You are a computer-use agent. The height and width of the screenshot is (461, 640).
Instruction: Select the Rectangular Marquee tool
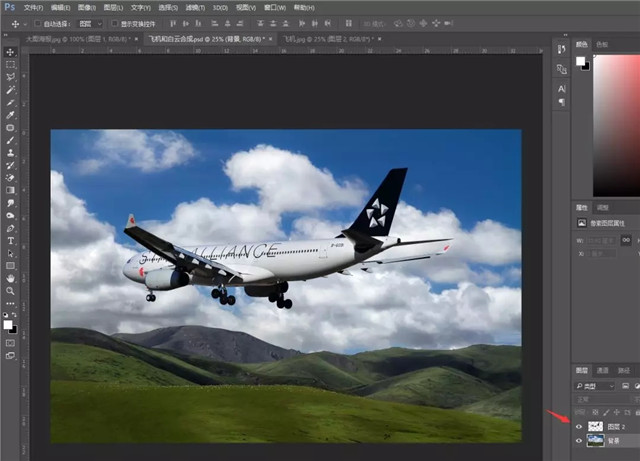coord(10,65)
